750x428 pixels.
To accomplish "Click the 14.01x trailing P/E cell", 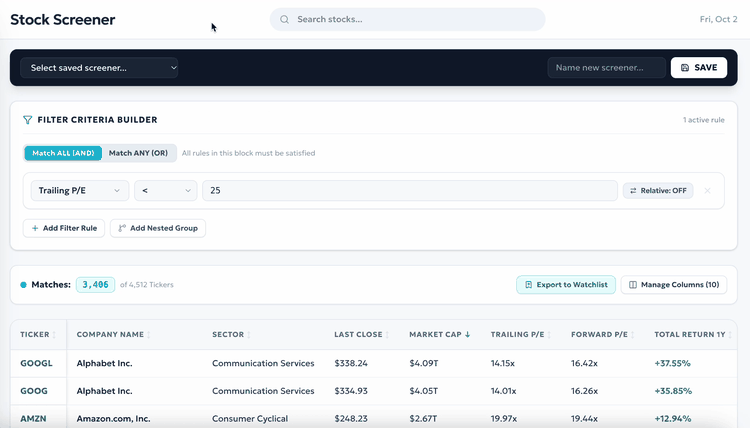I will click(504, 391).
